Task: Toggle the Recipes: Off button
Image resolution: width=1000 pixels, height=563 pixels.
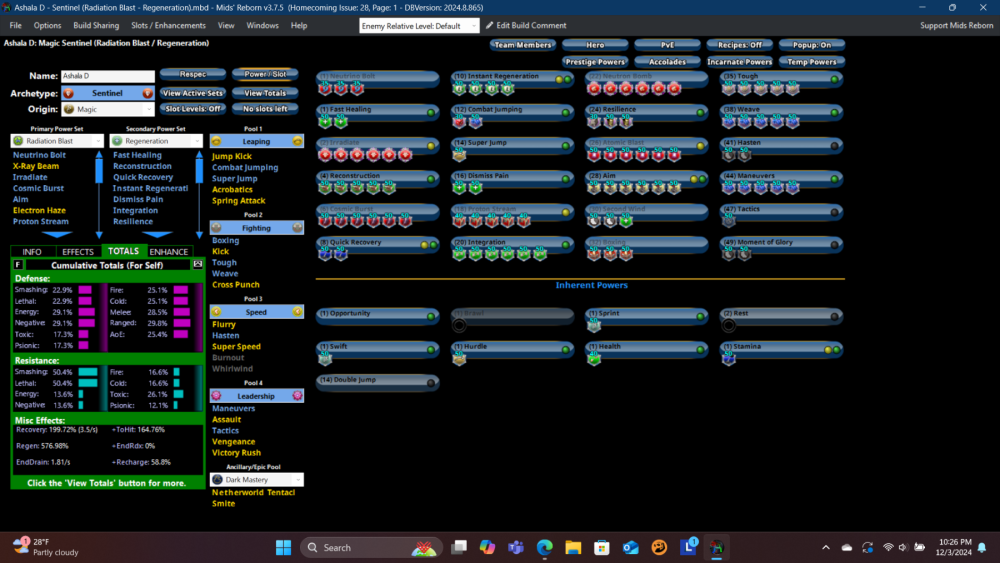Action: tap(740, 45)
